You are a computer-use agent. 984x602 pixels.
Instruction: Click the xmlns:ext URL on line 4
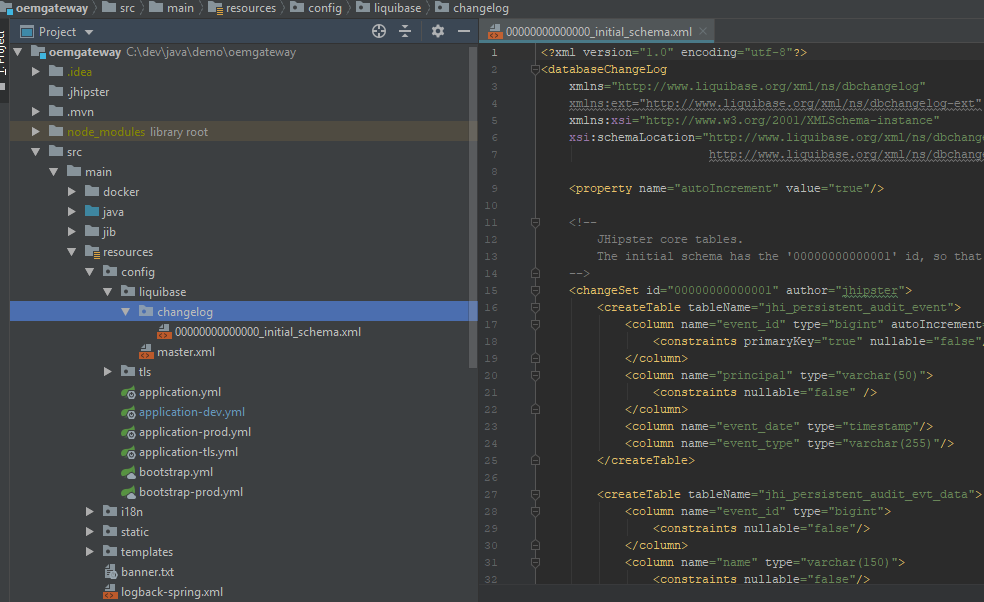coord(810,103)
